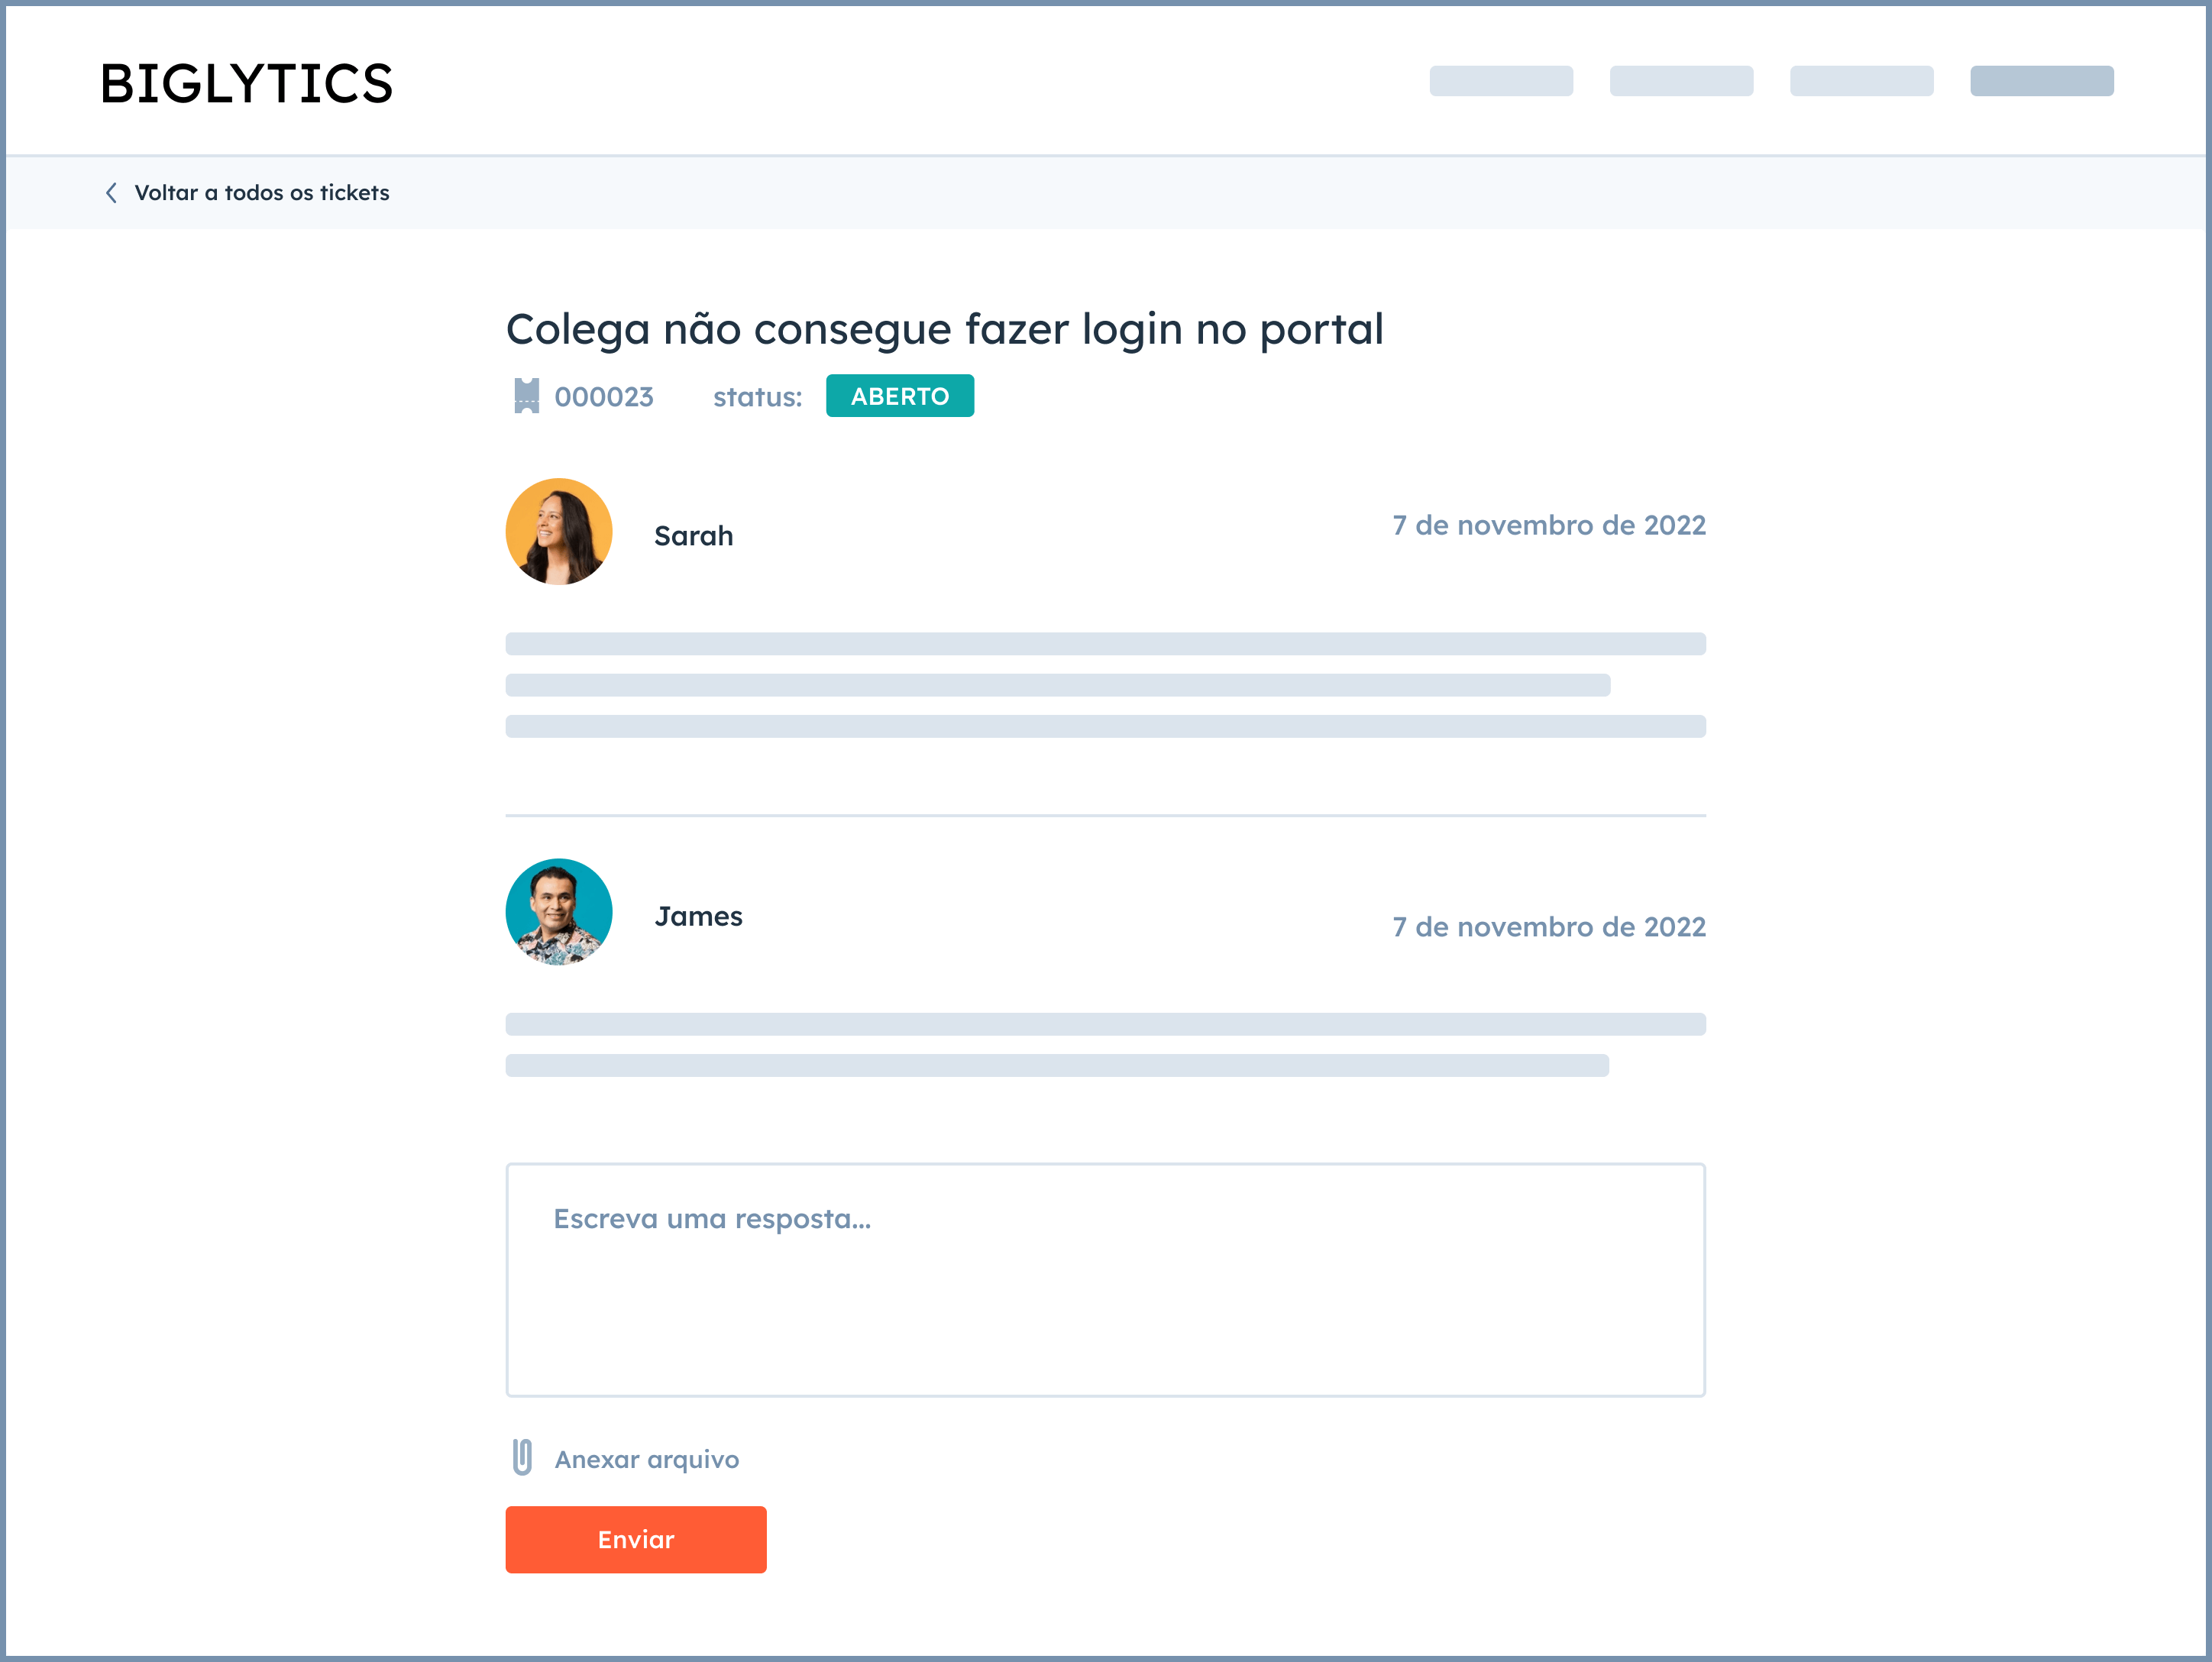Viewport: 2212px width, 1662px height.
Task: Click the BIGLYTICS logo
Action: click(x=245, y=85)
